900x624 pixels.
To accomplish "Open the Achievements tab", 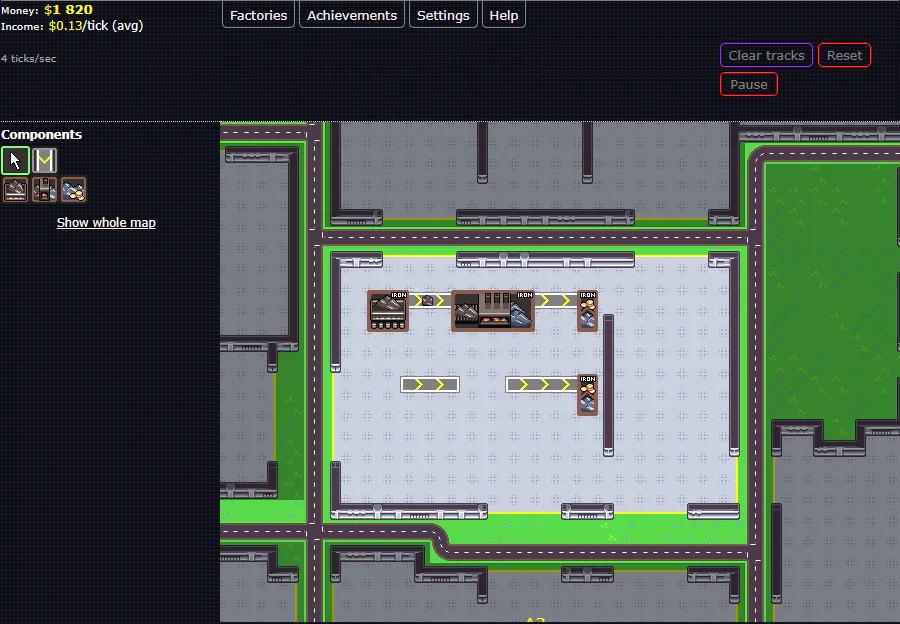I will [x=352, y=15].
